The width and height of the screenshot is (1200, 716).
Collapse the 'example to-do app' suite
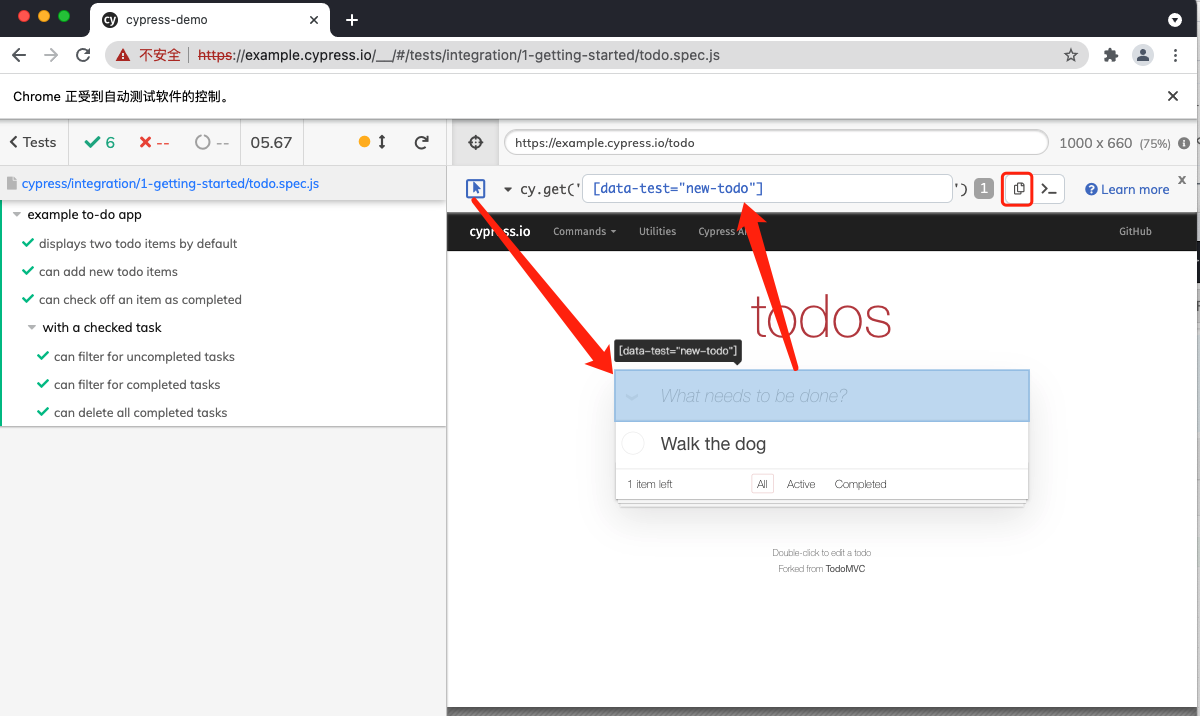pos(17,215)
